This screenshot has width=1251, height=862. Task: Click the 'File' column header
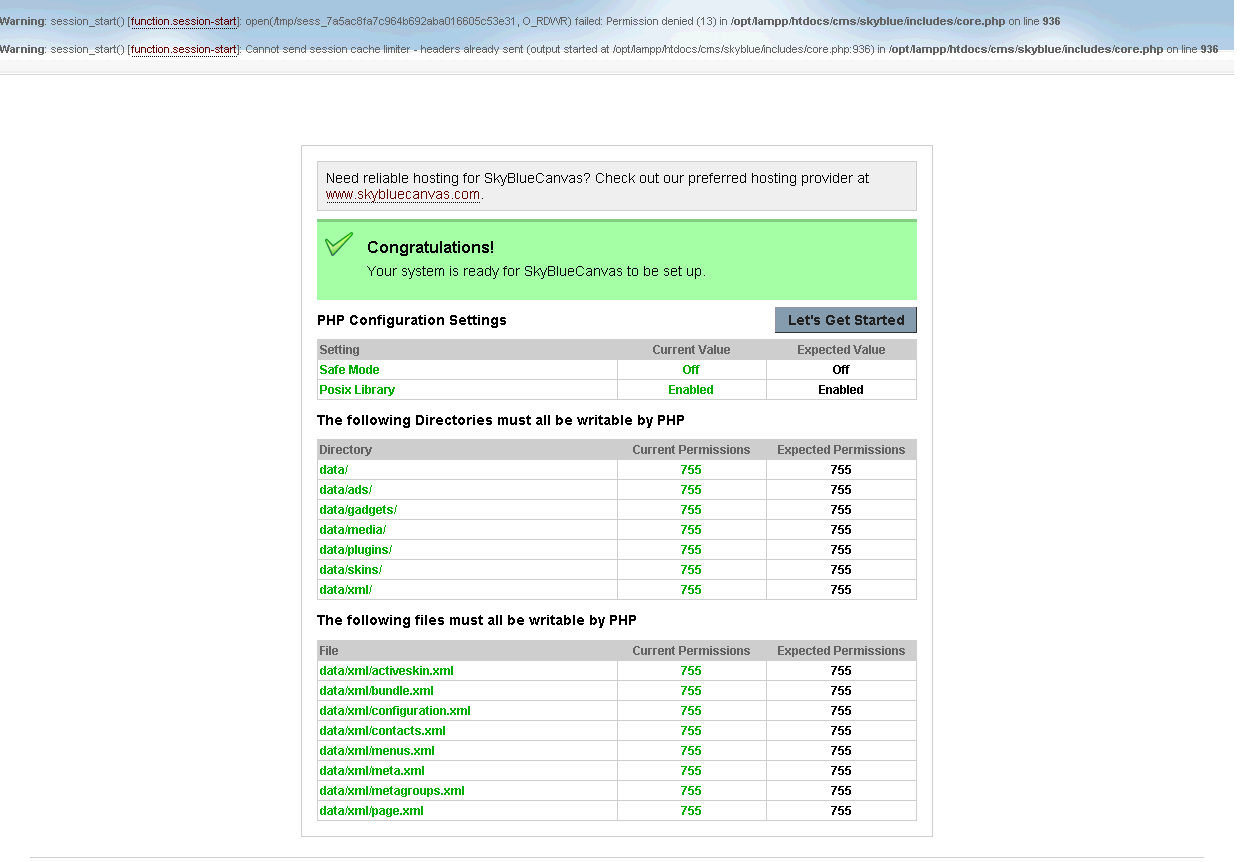click(x=329, y=651)
